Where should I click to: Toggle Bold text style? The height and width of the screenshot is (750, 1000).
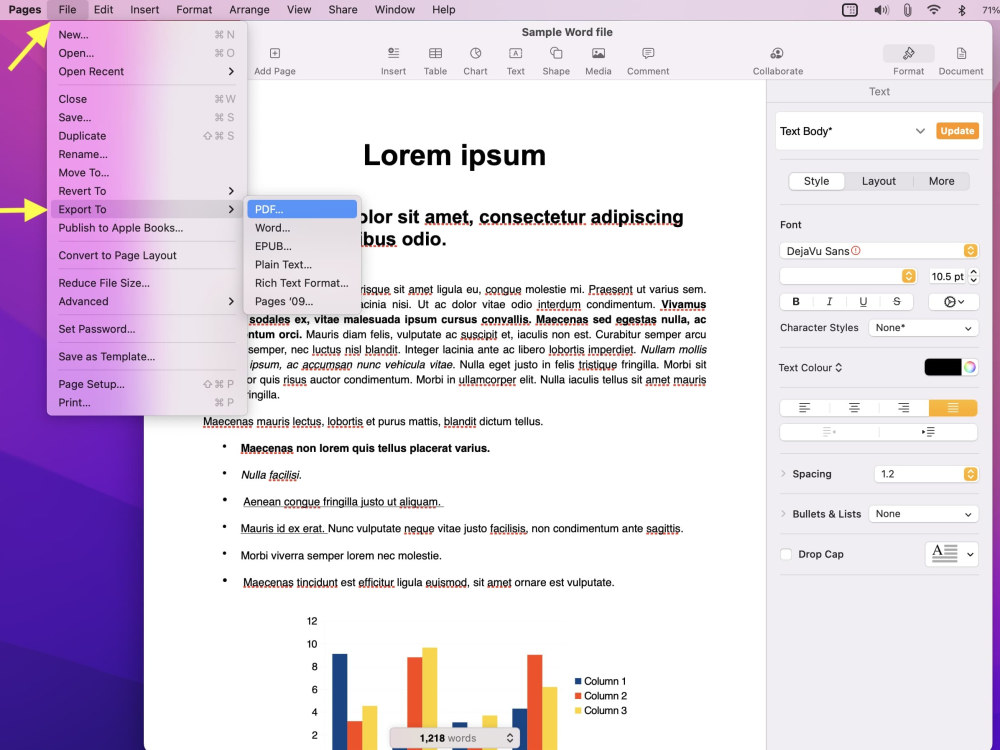click(x=796, y=302)
